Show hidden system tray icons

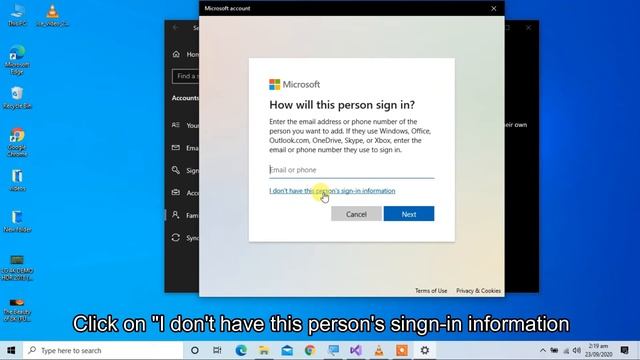542,351
